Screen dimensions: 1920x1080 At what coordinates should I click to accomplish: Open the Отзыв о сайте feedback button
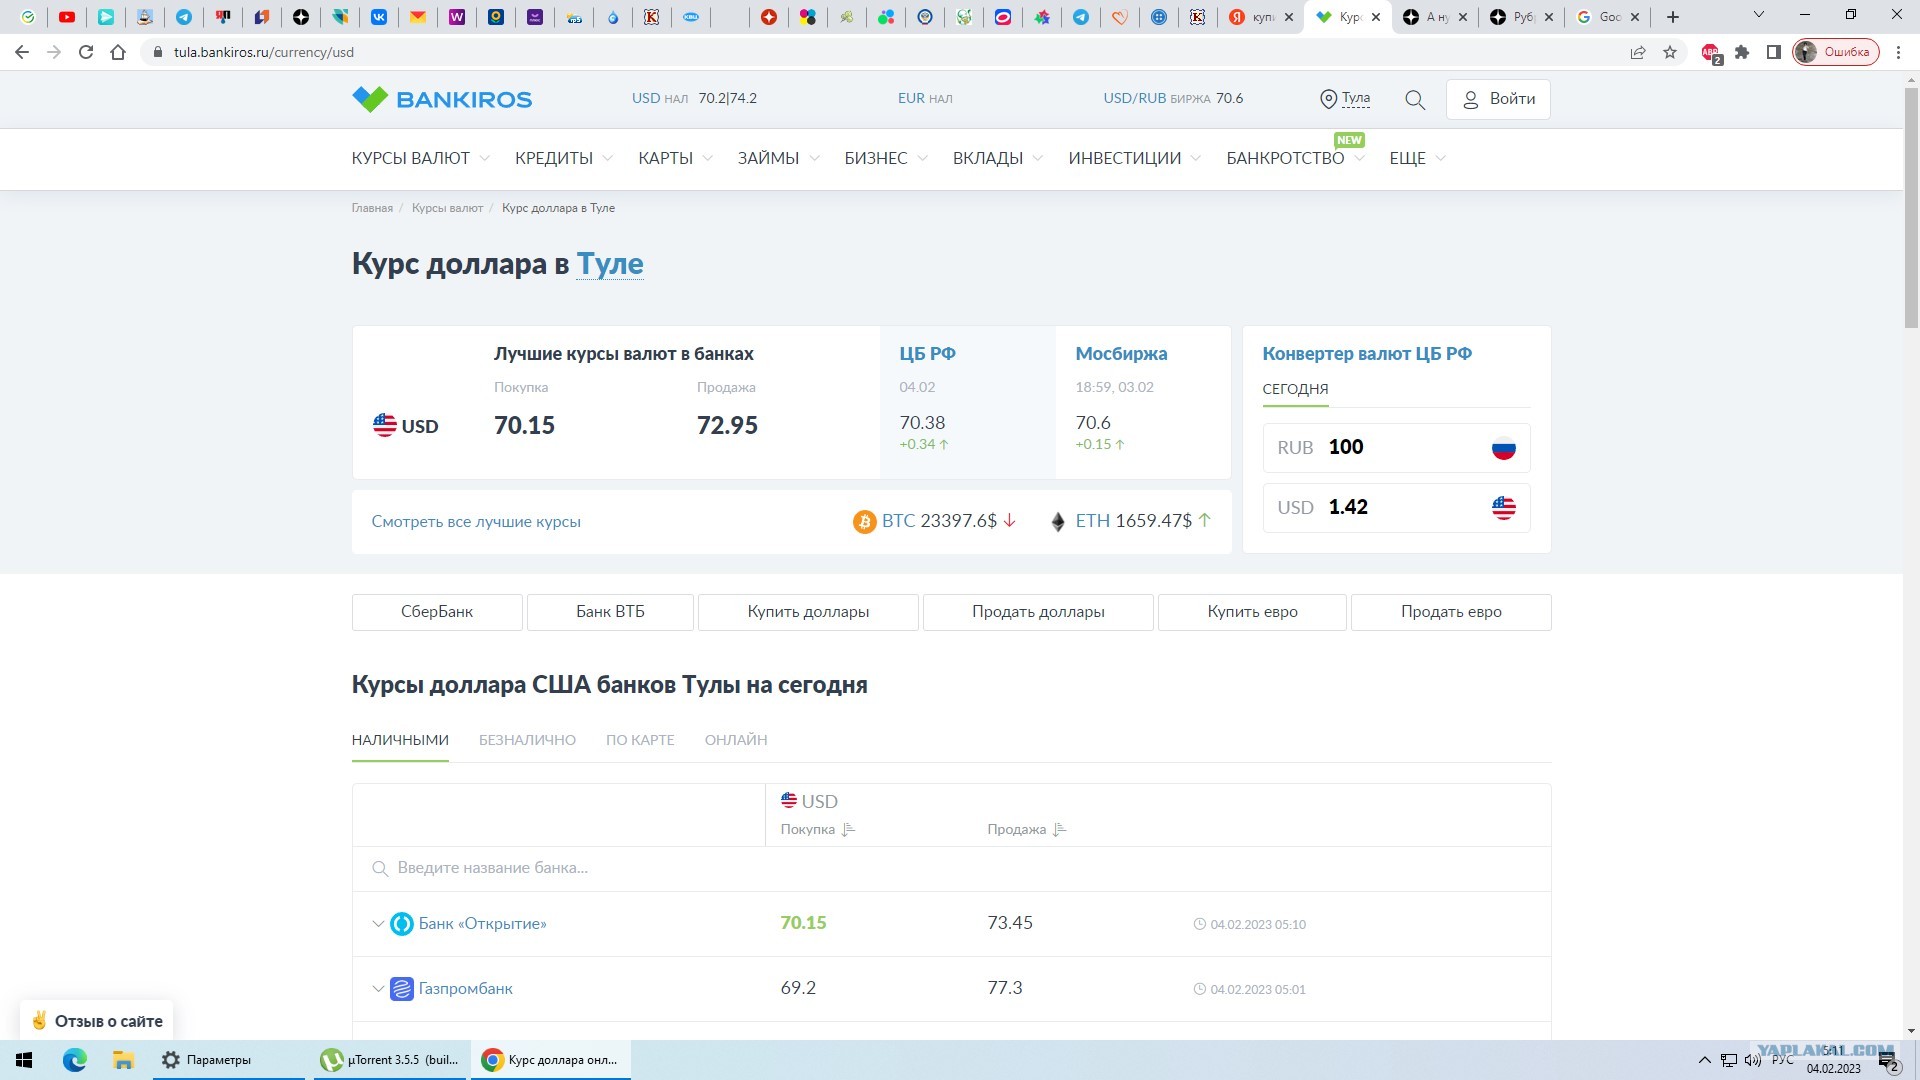(x=97, y=1021)
